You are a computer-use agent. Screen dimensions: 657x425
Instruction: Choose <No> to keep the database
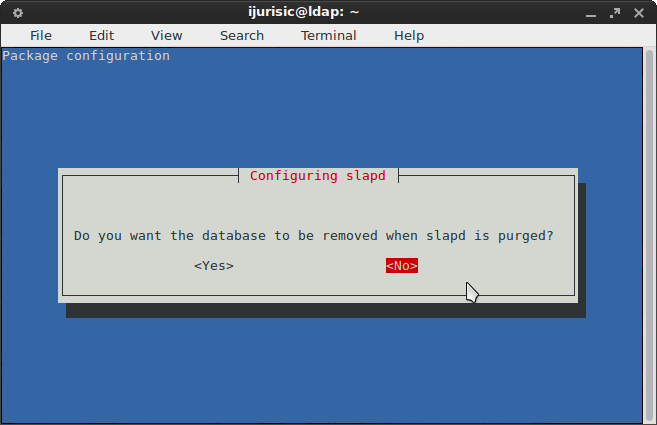[x=402, y=266]
